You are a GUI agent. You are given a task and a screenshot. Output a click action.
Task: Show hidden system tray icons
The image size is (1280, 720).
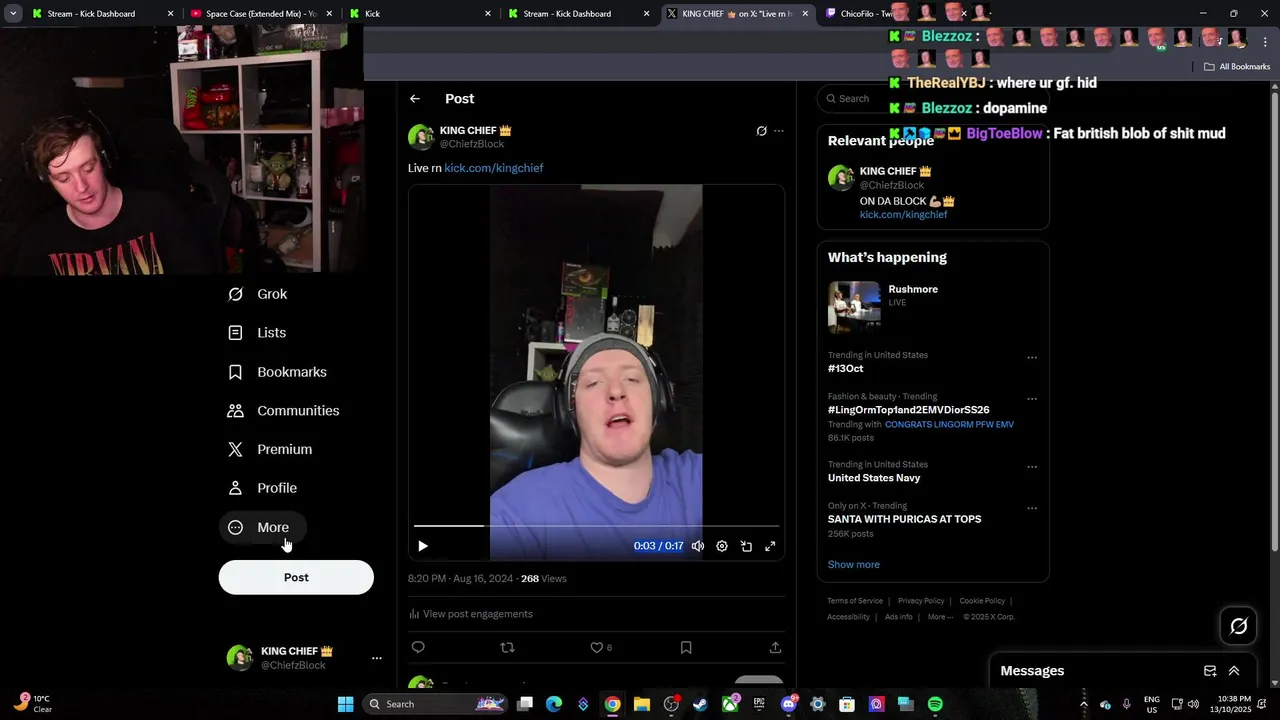click(1083, 704)
